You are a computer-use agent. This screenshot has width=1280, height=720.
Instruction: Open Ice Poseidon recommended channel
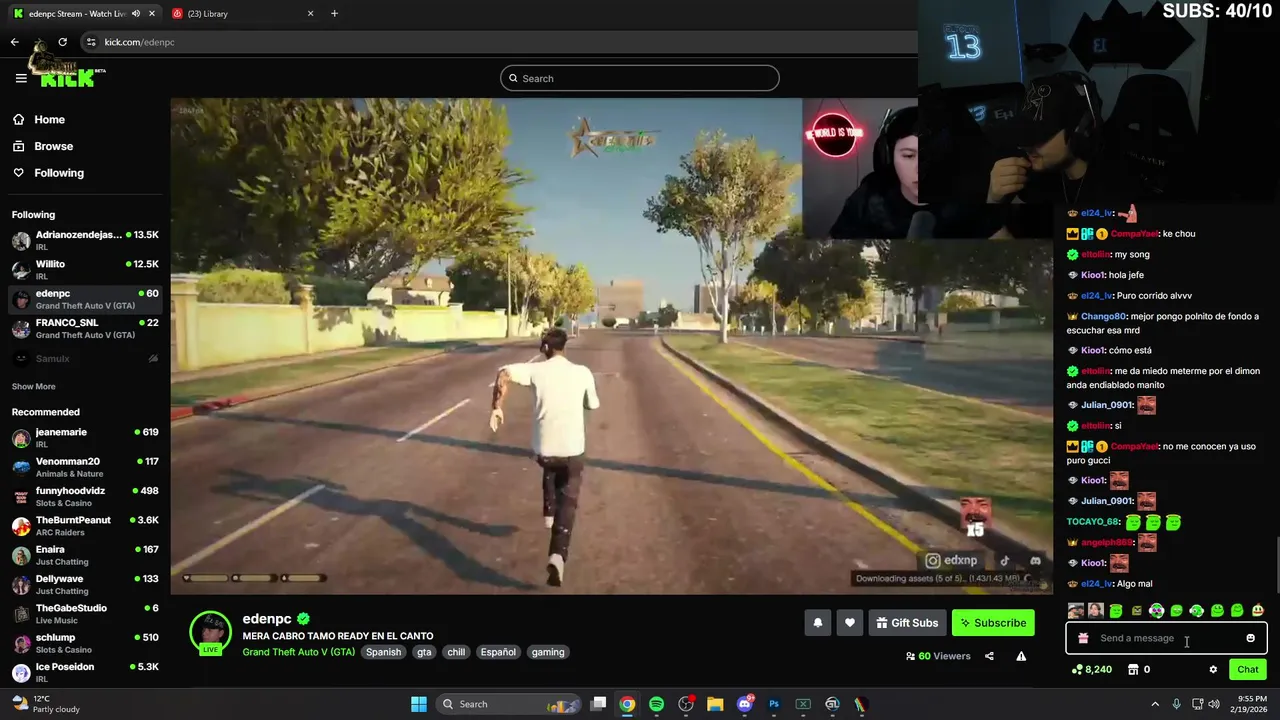pyautogui.click(x=85, y=672)
